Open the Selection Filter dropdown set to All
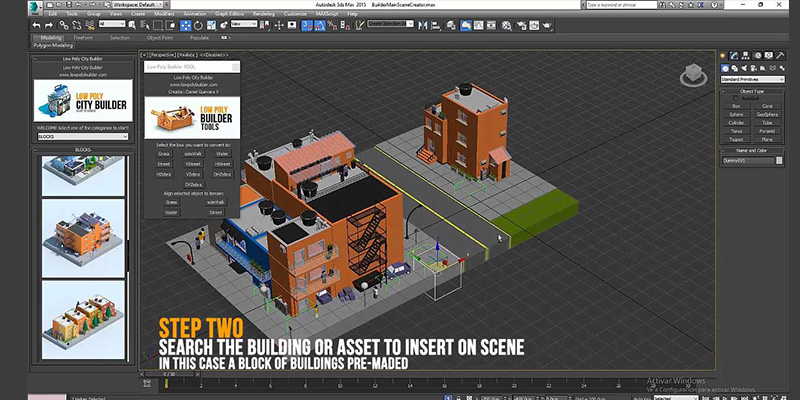800x400 pixels. click(112, 23)
